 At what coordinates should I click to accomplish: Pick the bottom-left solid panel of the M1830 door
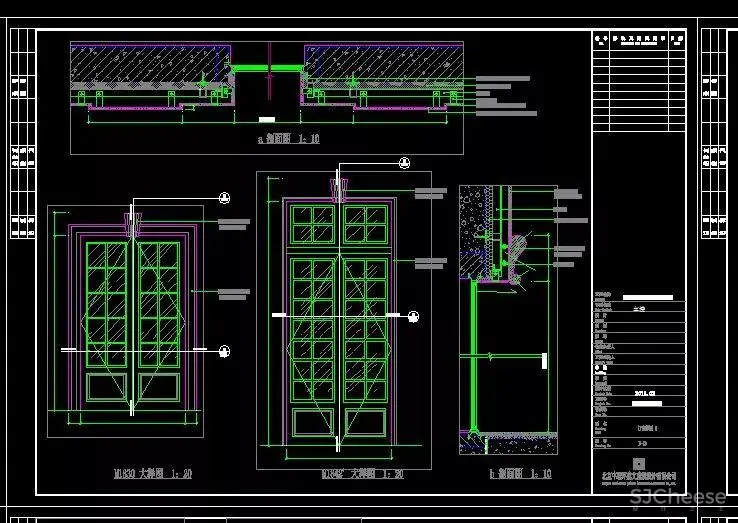pyautogui.click(x=108, y=387)
